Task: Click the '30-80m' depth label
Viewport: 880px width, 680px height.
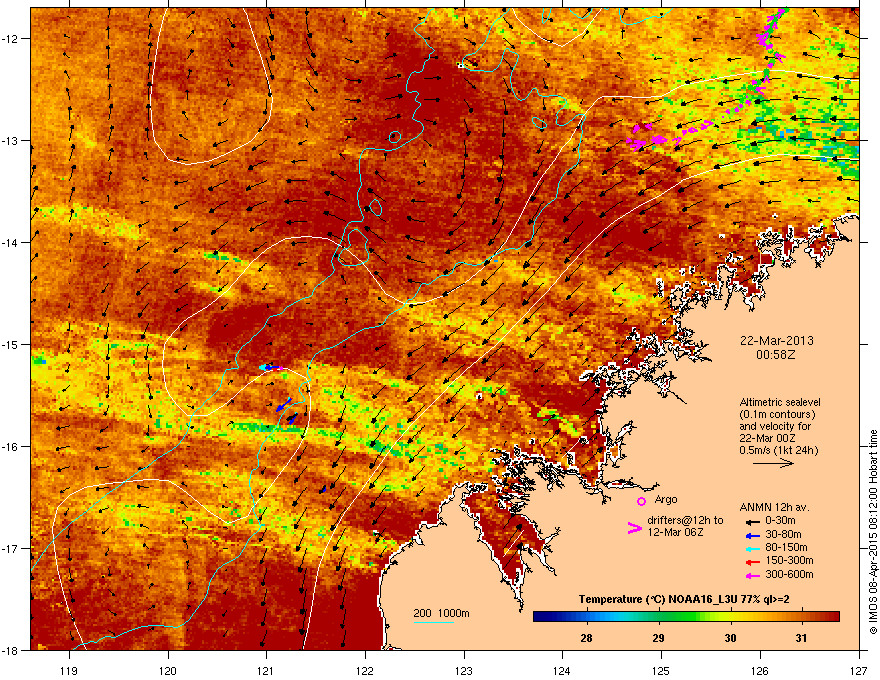Action: [x=783, y=534]
